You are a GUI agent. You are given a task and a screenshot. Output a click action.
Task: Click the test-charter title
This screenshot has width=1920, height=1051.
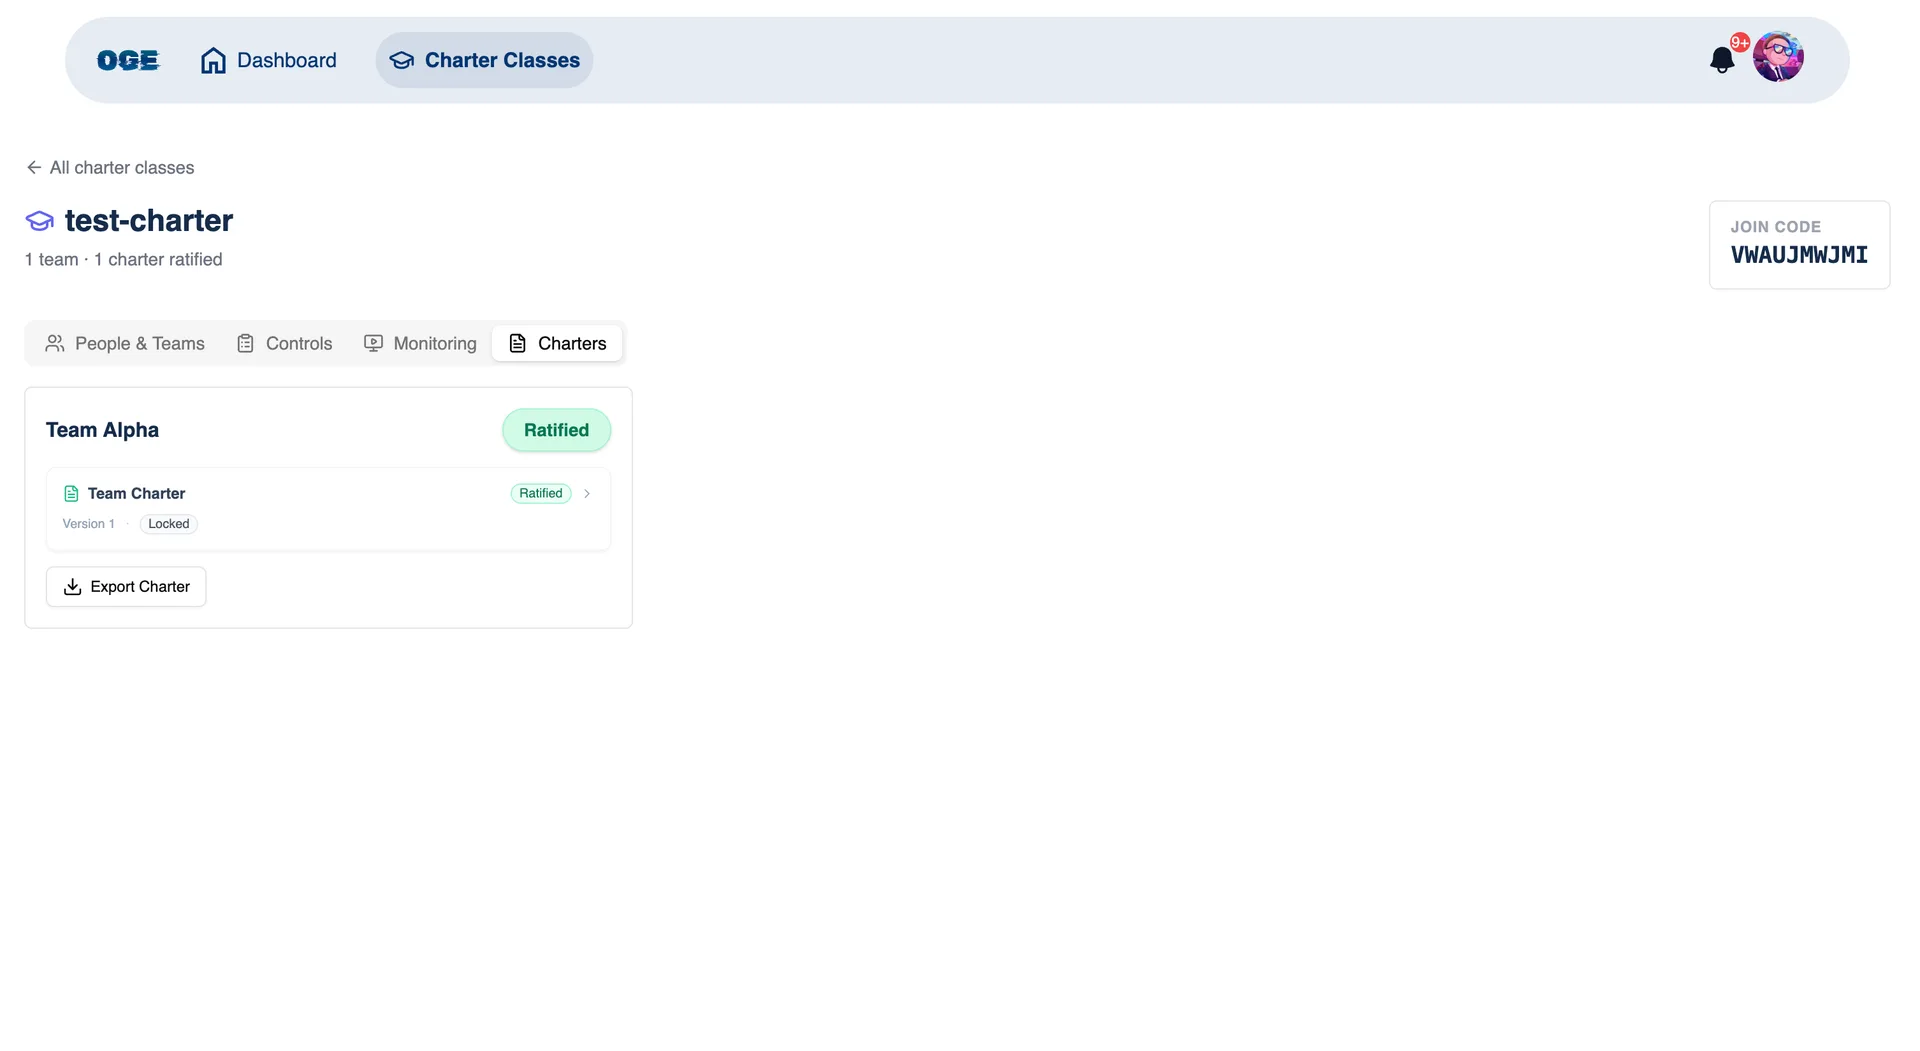pyautogui.click(x=149, y=220)
